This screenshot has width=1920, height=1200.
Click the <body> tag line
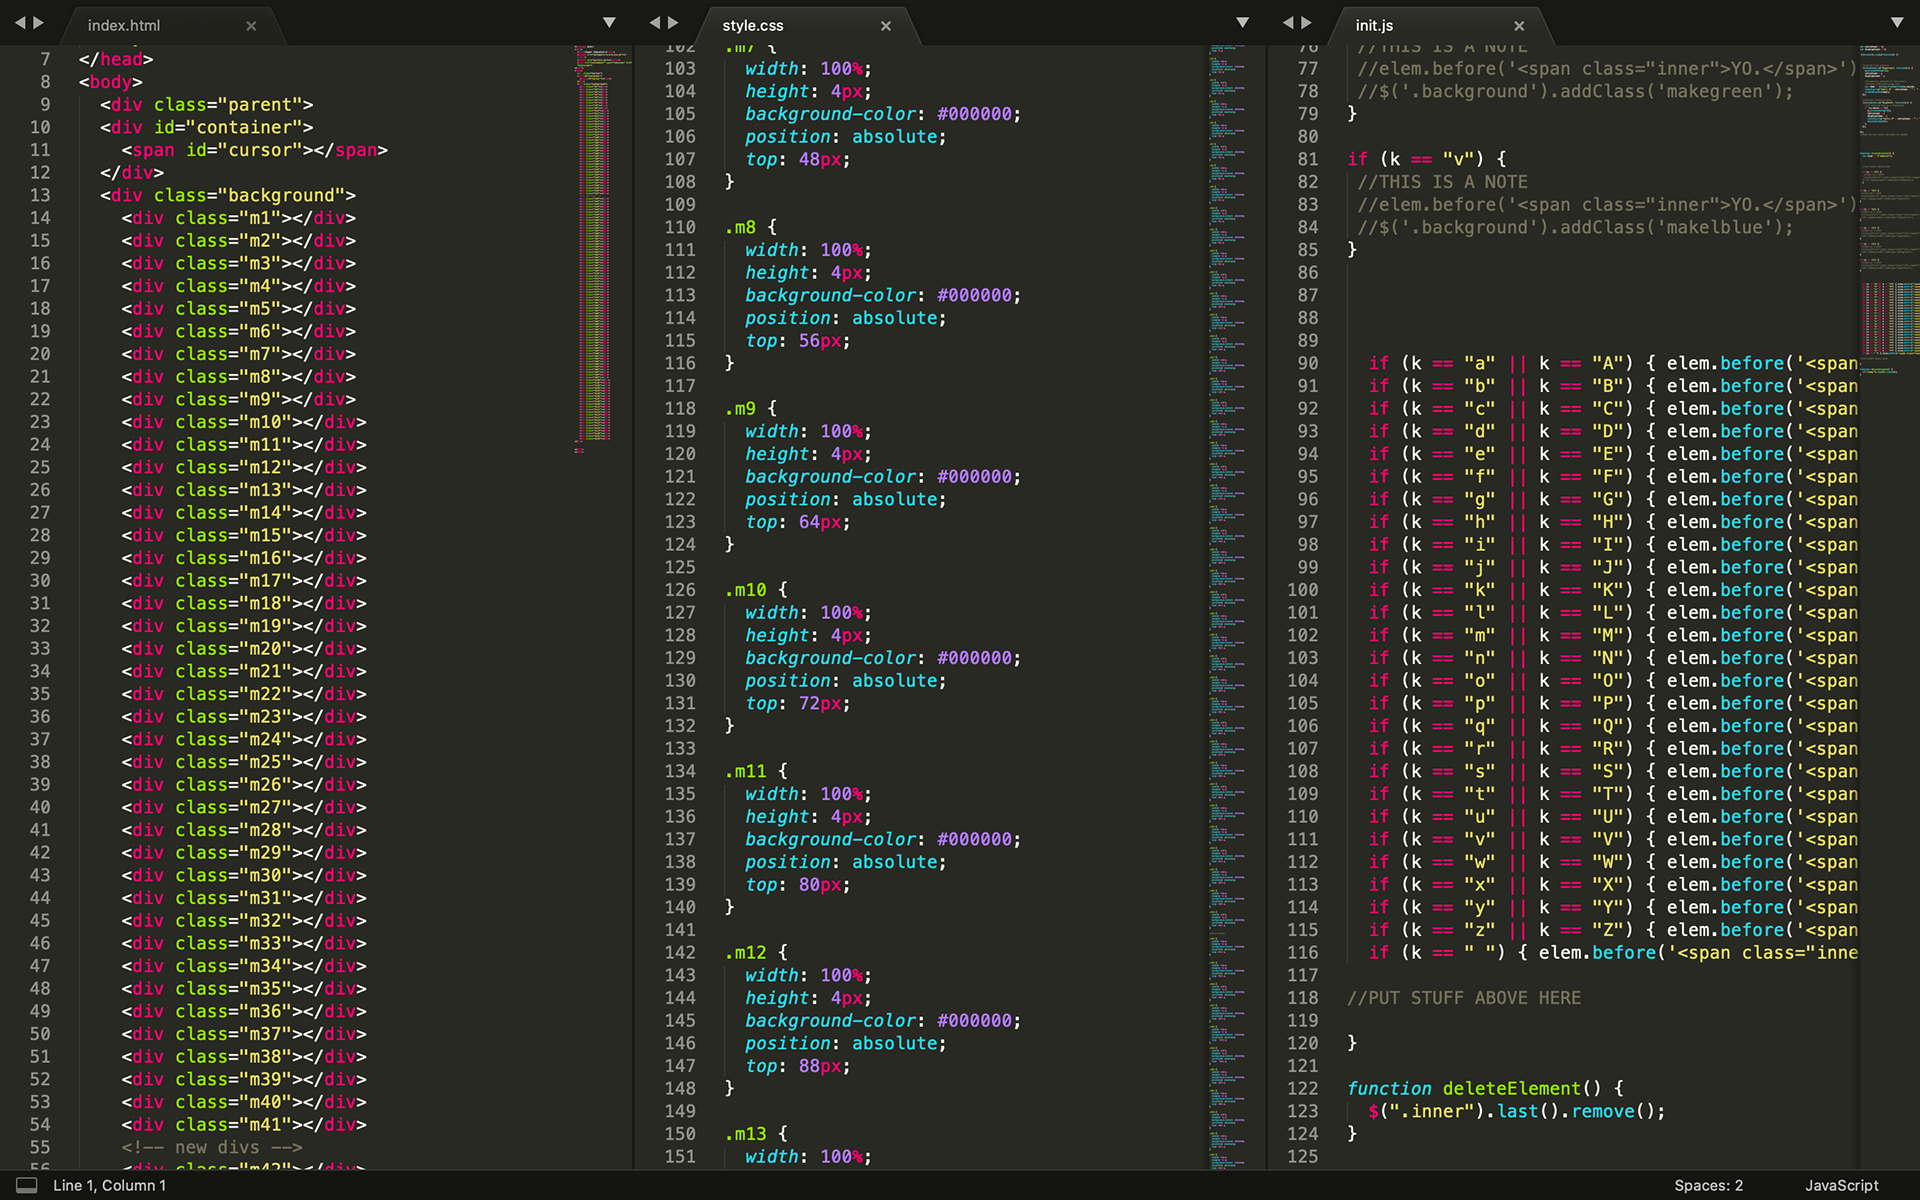point(110,82)
